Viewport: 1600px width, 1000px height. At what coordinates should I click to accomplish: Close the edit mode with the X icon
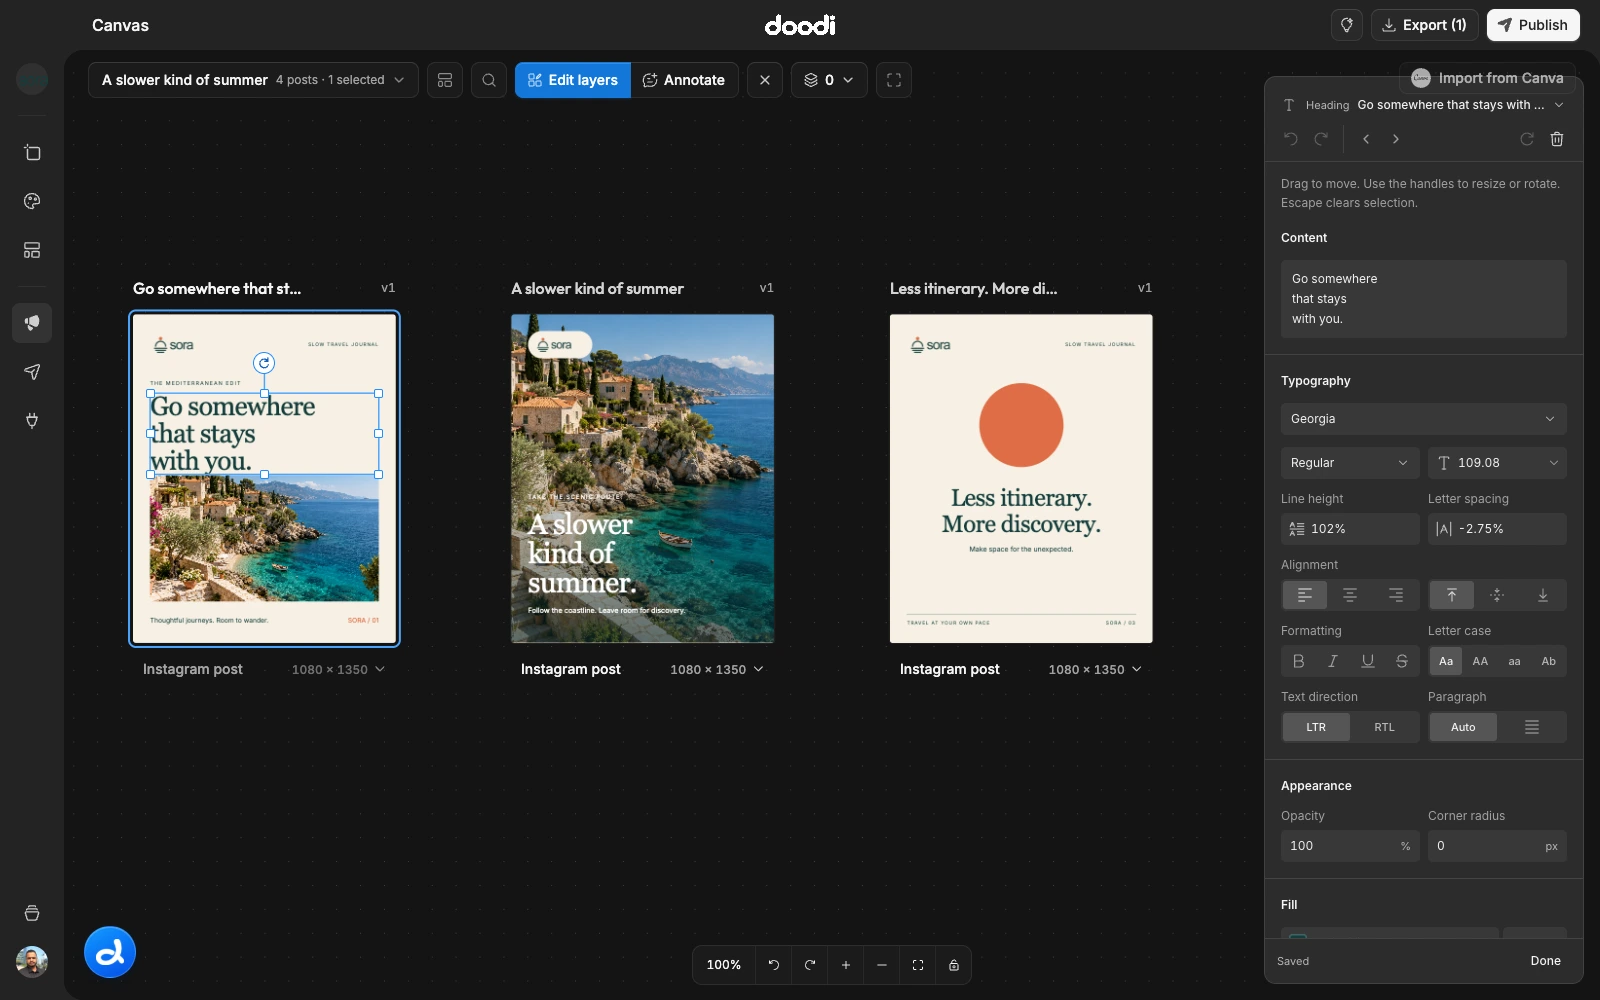(x=765, y=80)
